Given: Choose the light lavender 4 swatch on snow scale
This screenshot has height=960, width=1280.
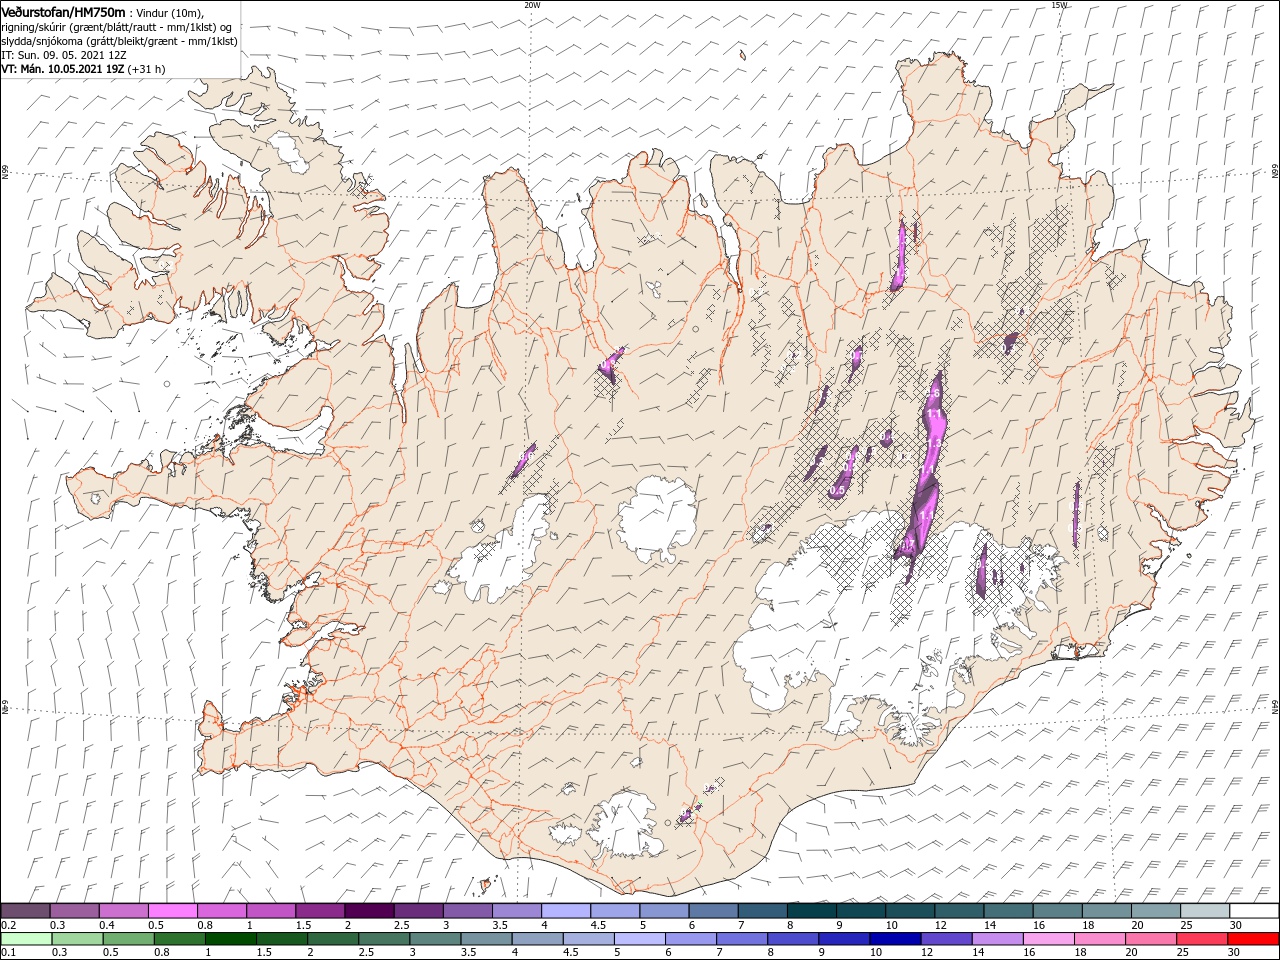Looking at the screenshot, I should click(x=567, y=910).
